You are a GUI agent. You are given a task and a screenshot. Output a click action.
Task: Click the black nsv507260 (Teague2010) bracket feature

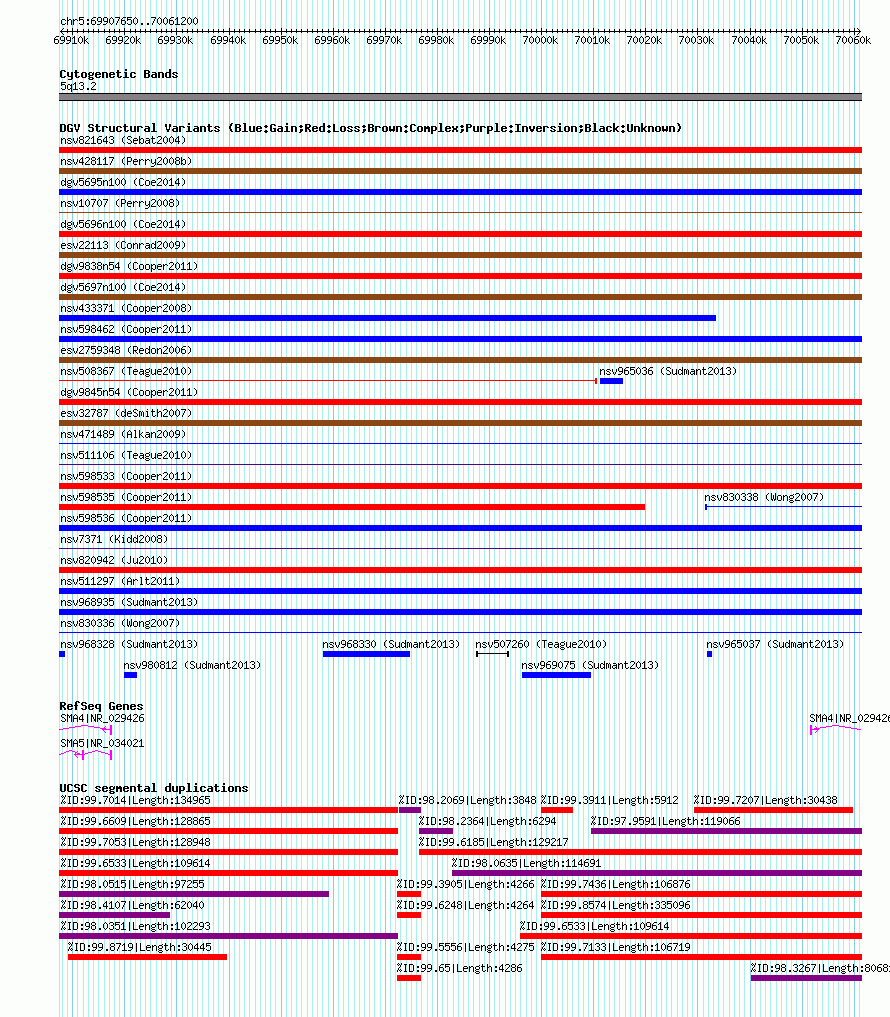click(x=492, y=654)
